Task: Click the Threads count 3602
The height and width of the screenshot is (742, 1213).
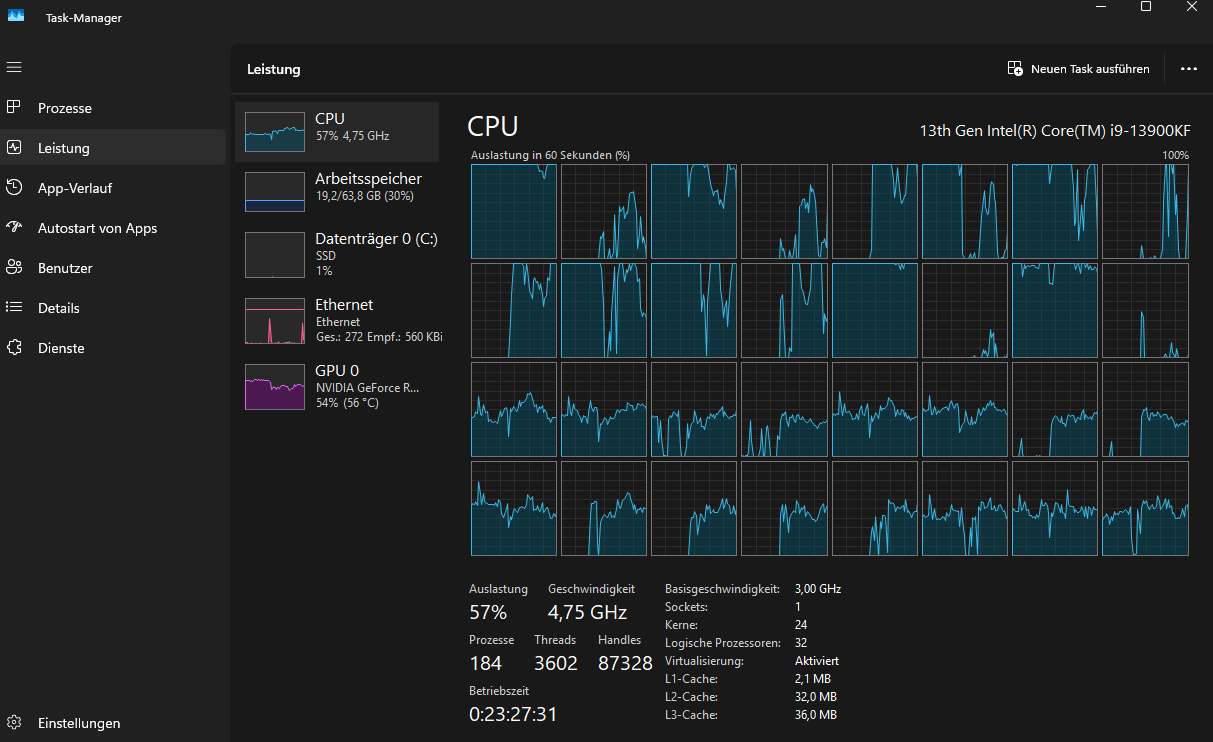Action: click(556, 663)
